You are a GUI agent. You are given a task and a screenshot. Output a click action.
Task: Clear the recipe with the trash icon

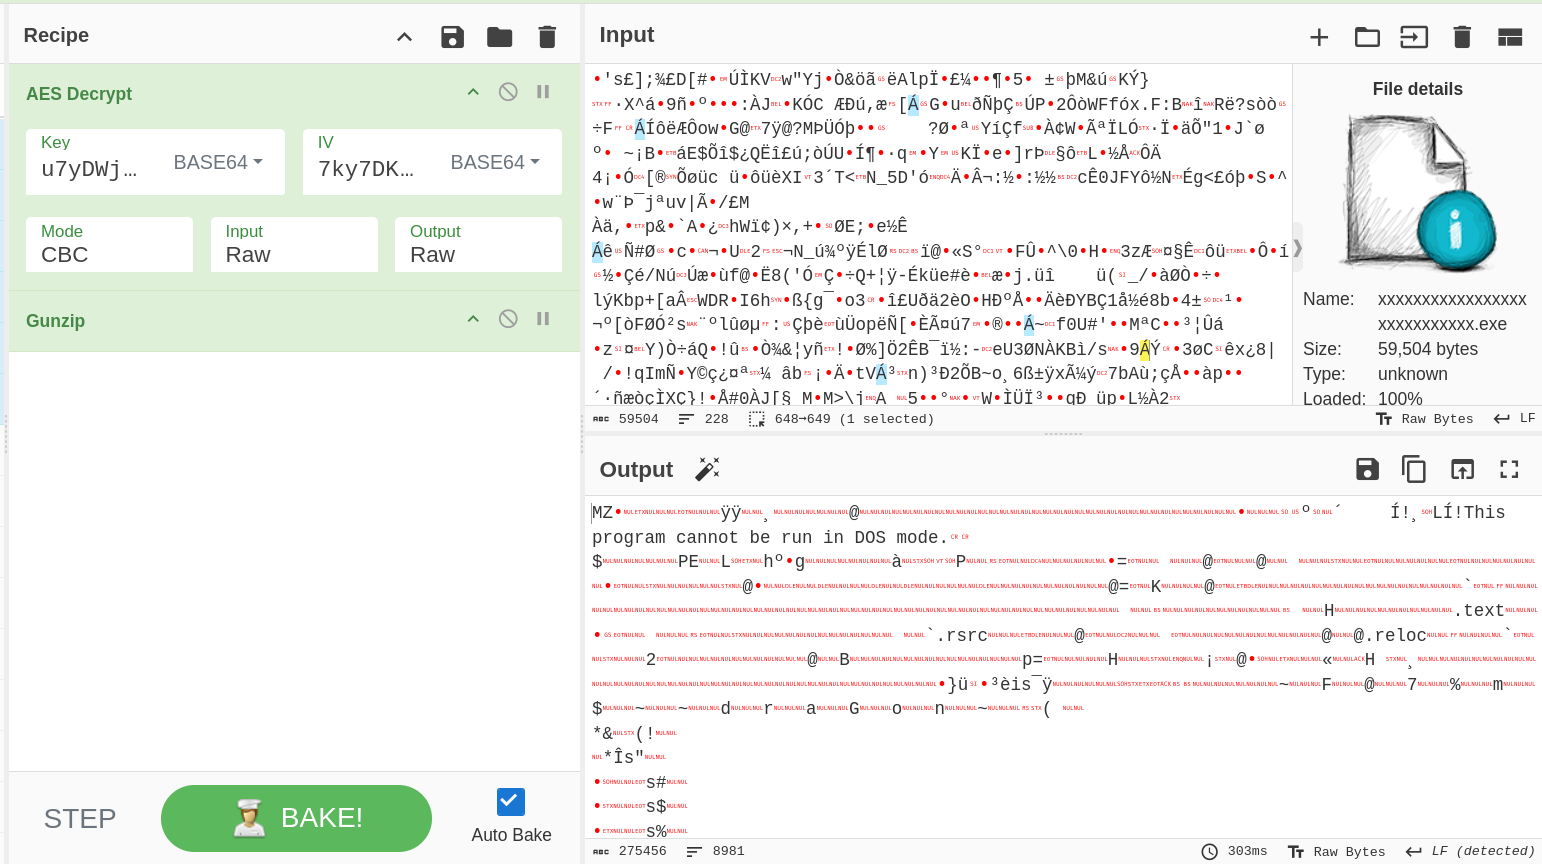pyautogui.click(x=547, y=37)
